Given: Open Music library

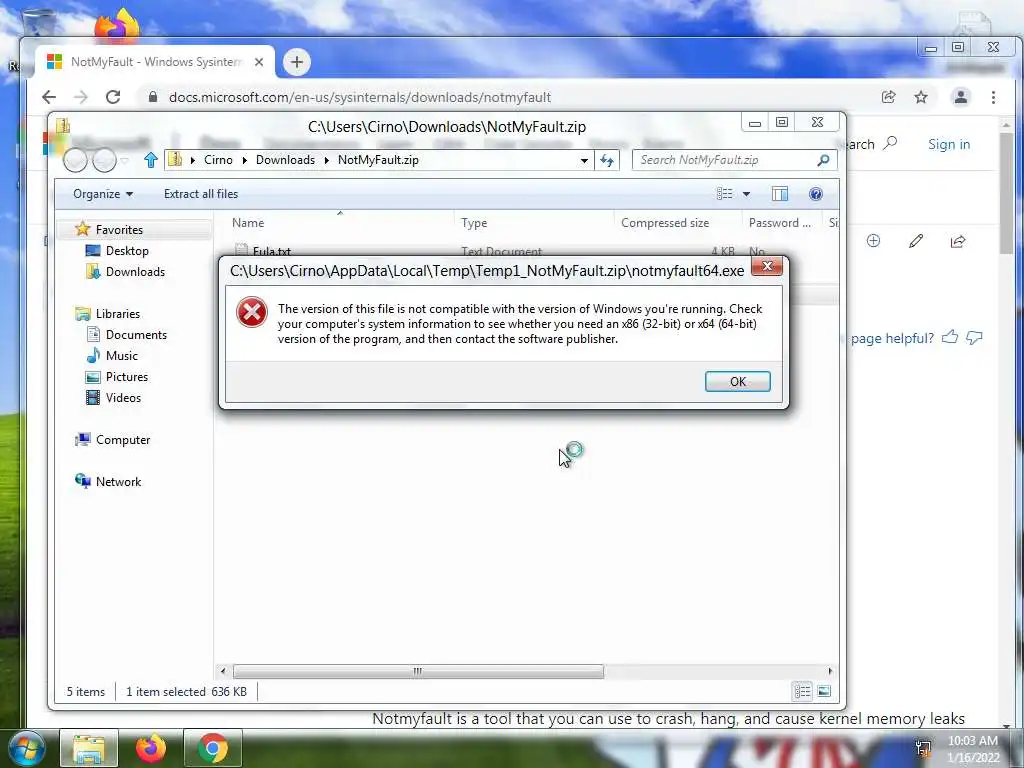Looking at the screenshot, I should coord(121,356).
